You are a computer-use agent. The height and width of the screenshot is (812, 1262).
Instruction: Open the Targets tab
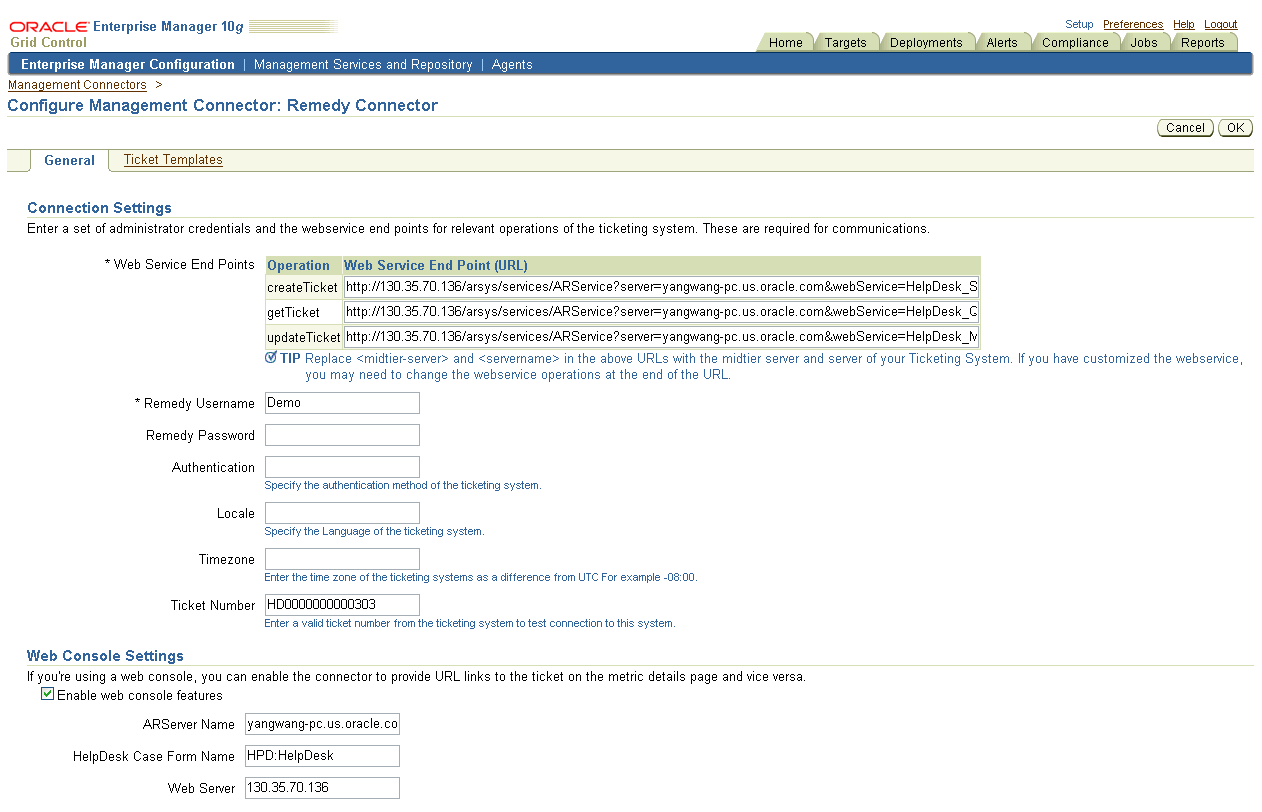pos(845,43)
